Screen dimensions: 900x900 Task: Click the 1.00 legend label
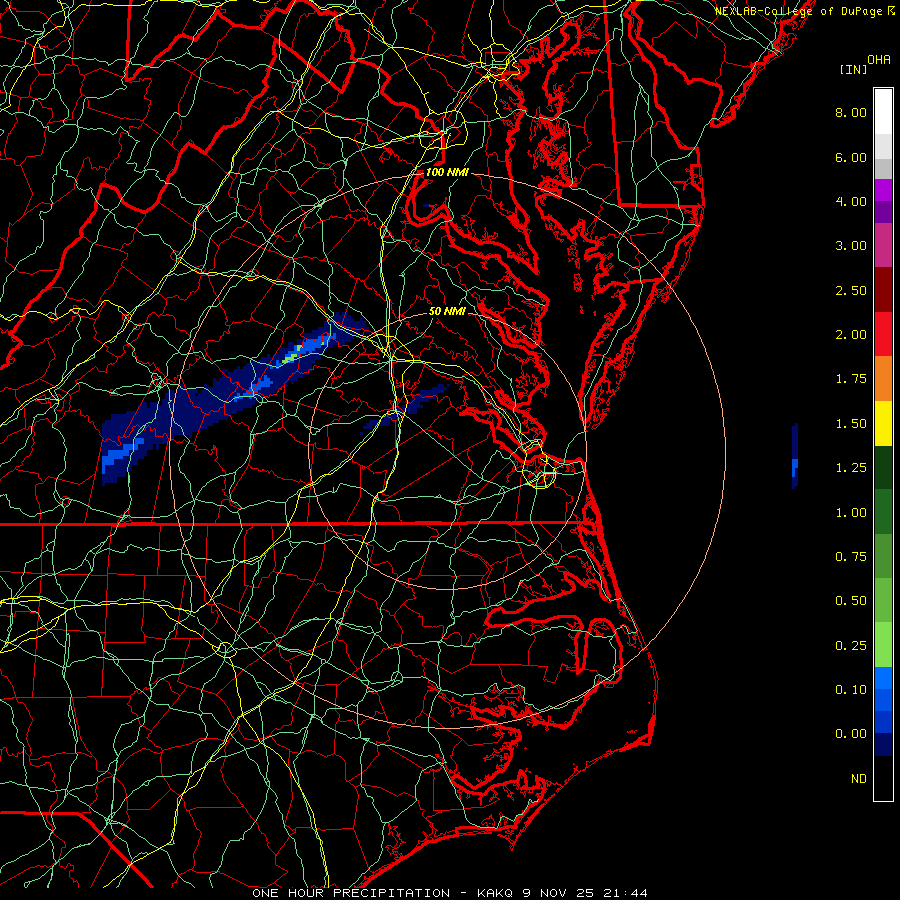coord(851,513)
